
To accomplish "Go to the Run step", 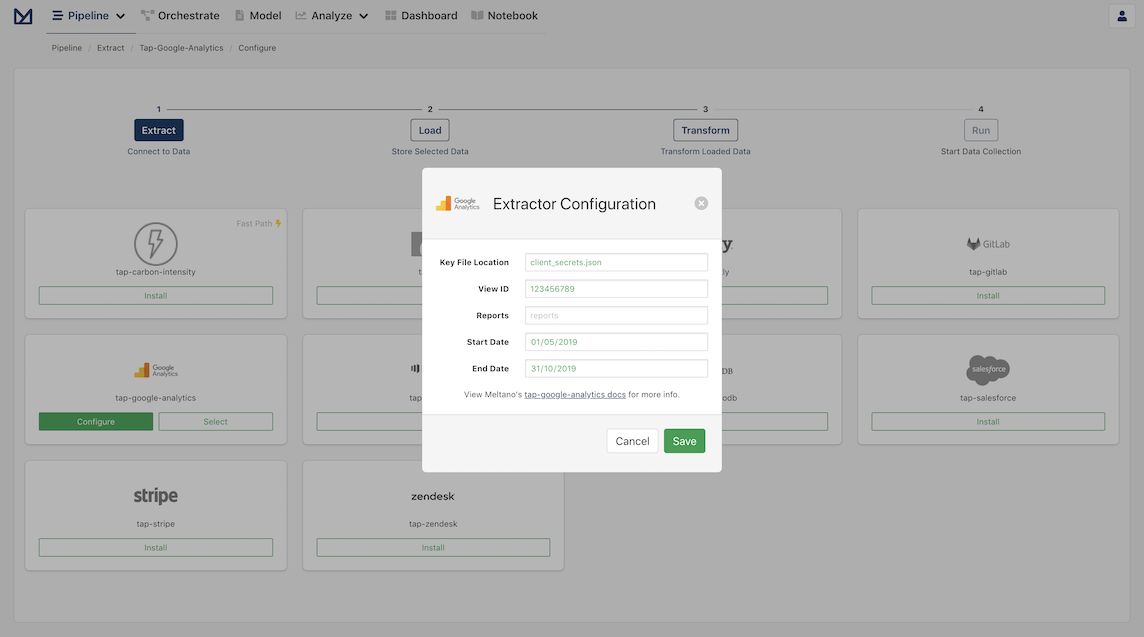I will 981,130.
